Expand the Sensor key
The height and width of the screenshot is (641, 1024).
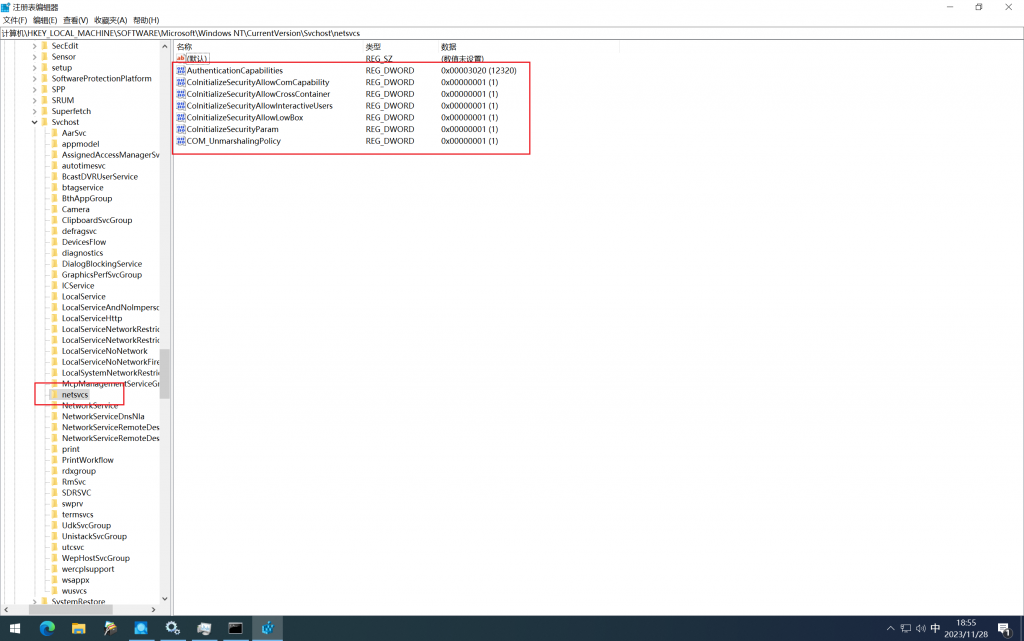pos(35,57)
